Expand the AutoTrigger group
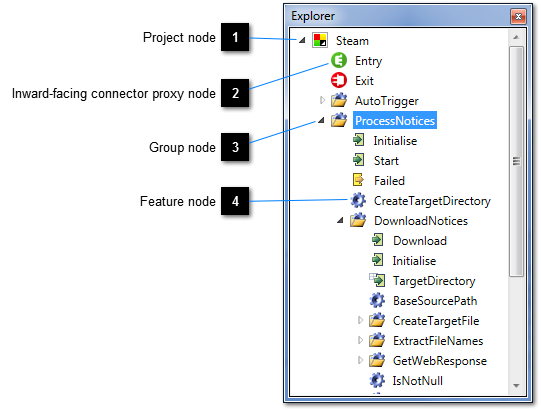Viewport: 541px width, 411px height. click(322, 100)
